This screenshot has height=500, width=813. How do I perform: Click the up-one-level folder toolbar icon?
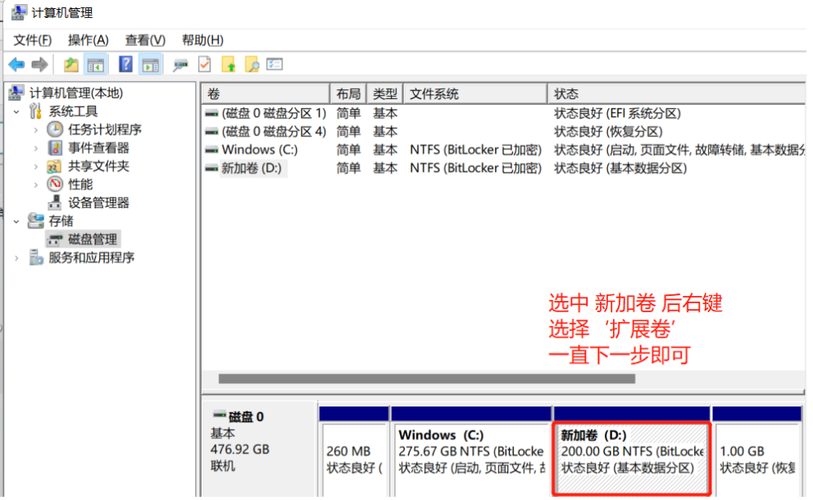(70, 64)
